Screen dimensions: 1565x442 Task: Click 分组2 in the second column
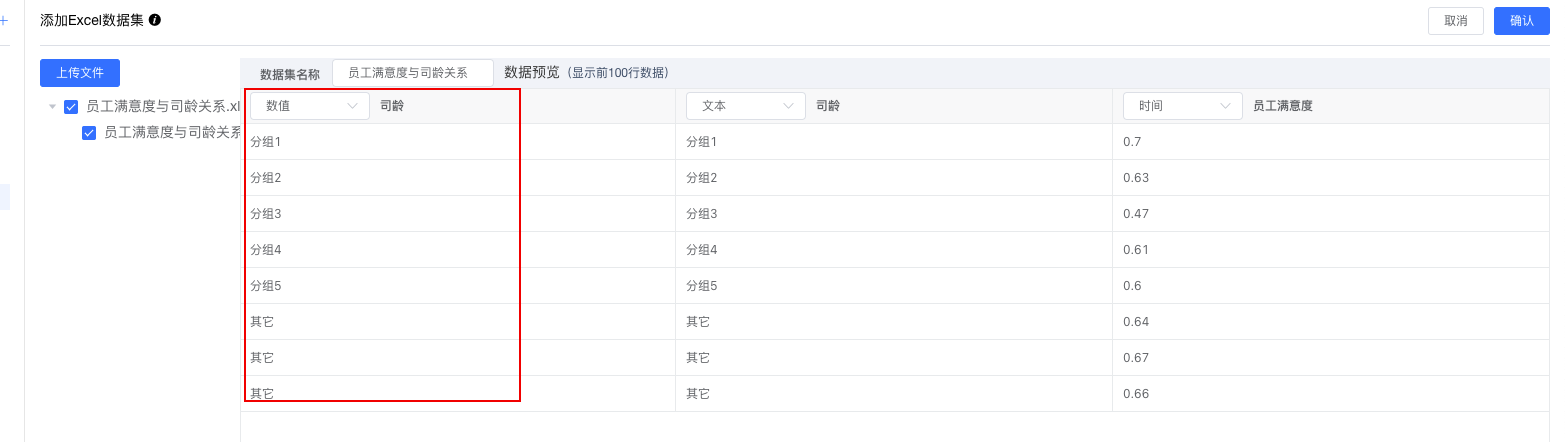(702, 178)
